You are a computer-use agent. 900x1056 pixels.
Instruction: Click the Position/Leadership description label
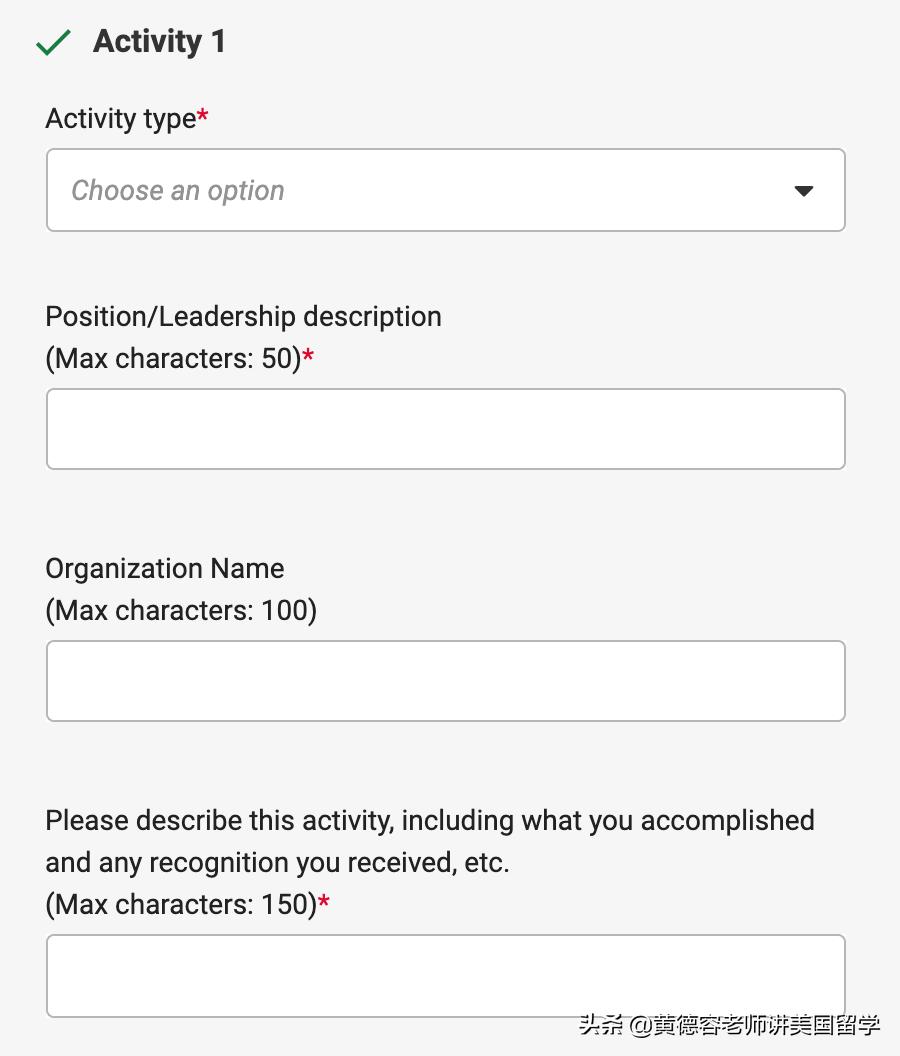point(243,316)
